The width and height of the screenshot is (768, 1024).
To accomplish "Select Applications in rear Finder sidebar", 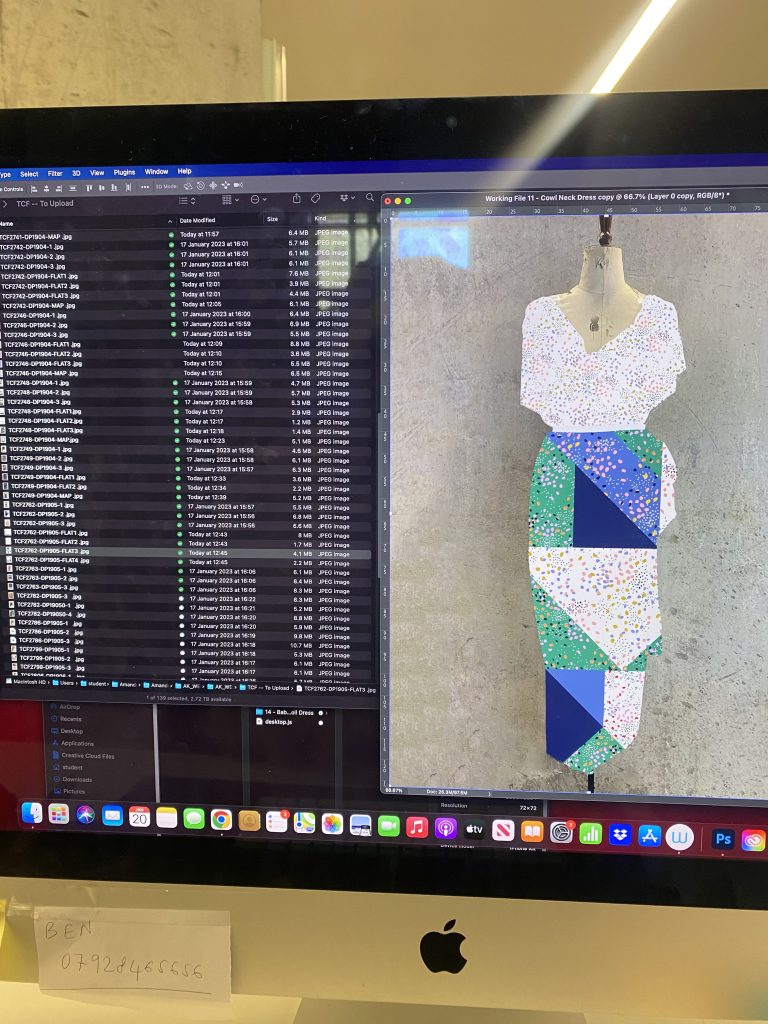I will click(72, 743).
